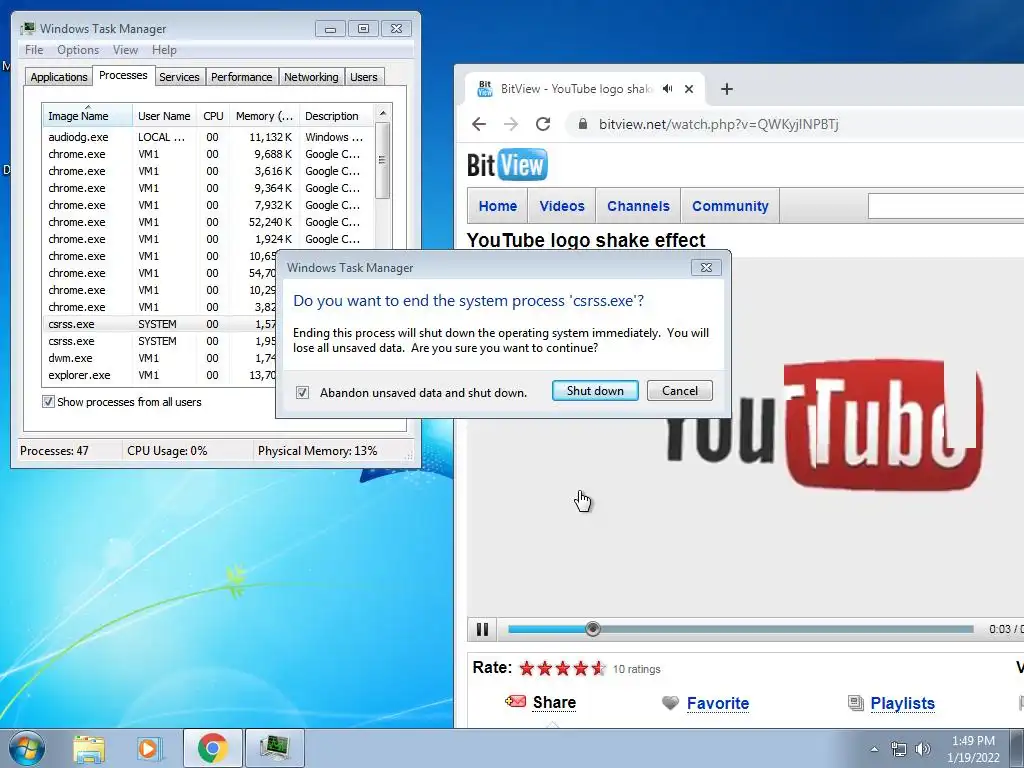Select csrss.exe row below the highlighted one

point(159,341)
